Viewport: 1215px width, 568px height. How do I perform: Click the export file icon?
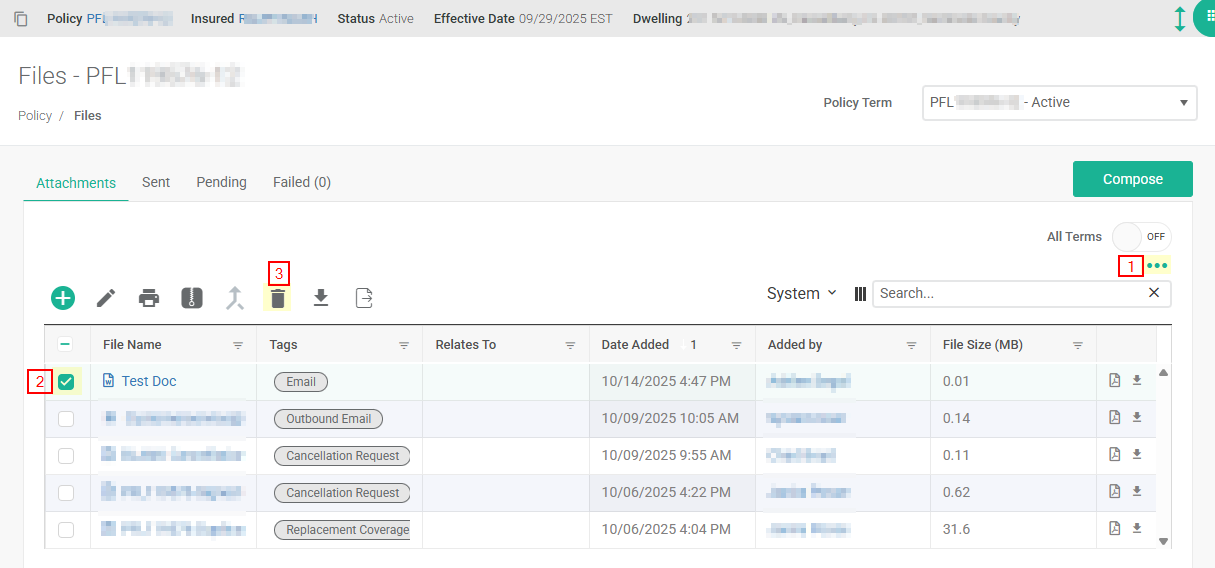(365, 298)
